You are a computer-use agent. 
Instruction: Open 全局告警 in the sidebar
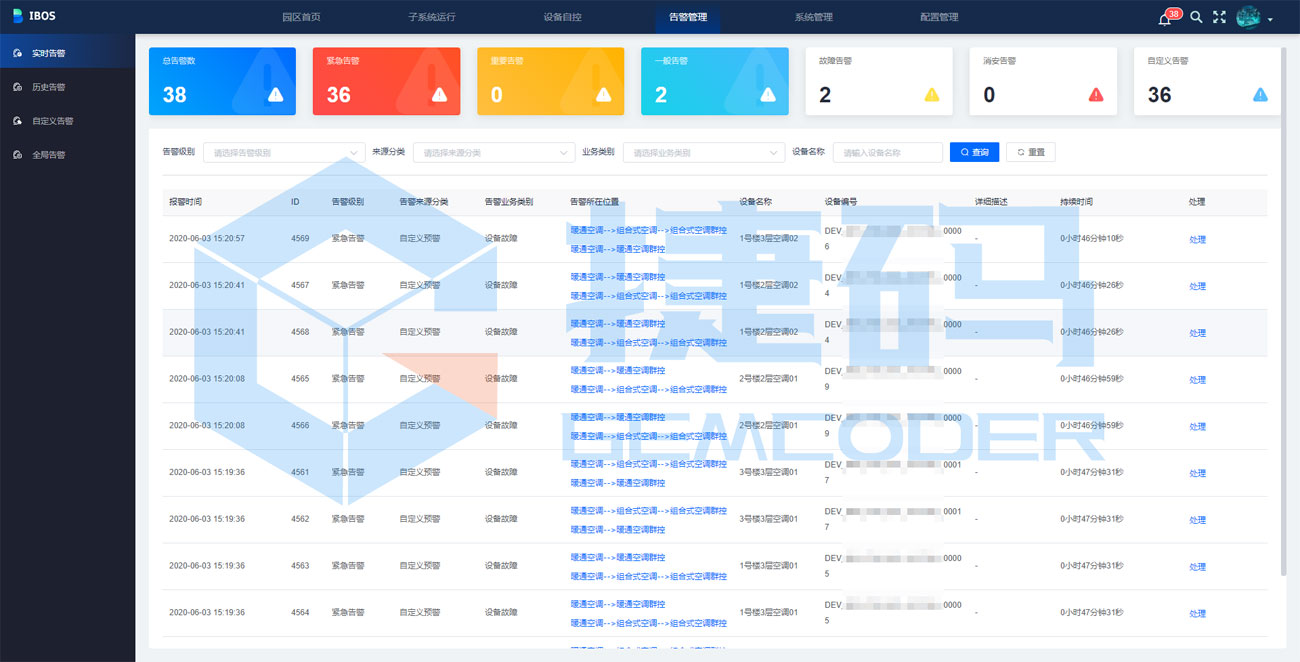click(x=48, y=155)
